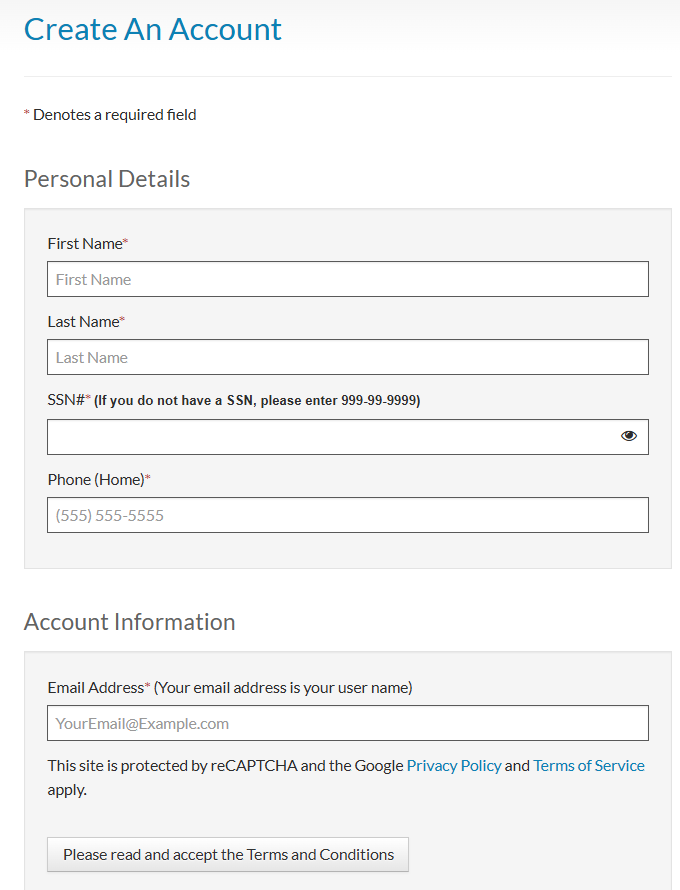Click the Personal Details section heading

(x=107, y=179)
